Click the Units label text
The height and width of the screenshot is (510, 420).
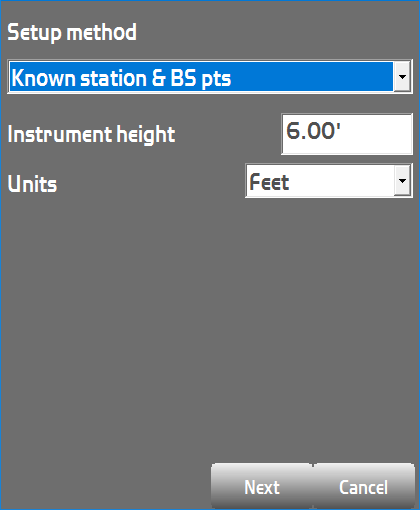[32, 184]
